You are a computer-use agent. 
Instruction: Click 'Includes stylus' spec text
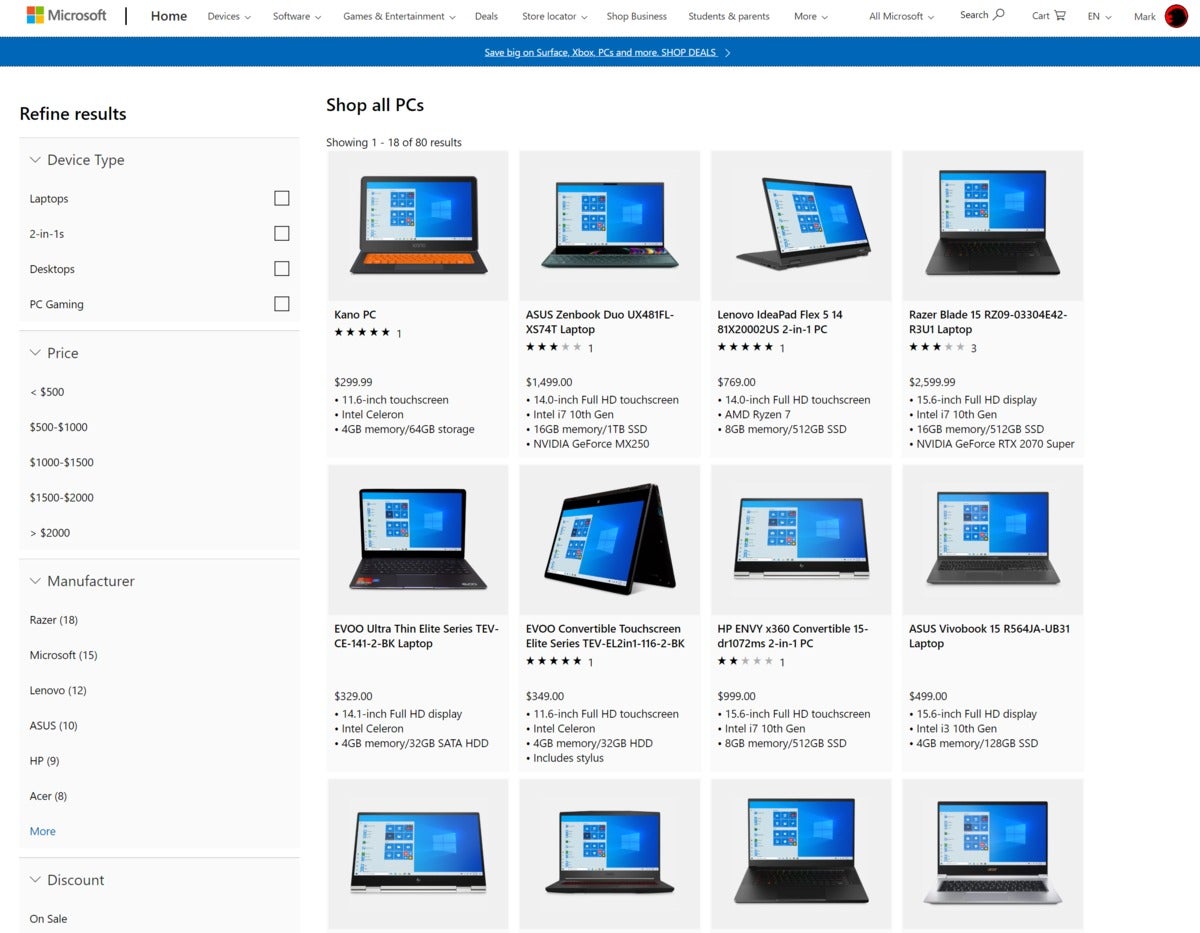[567, 758]
